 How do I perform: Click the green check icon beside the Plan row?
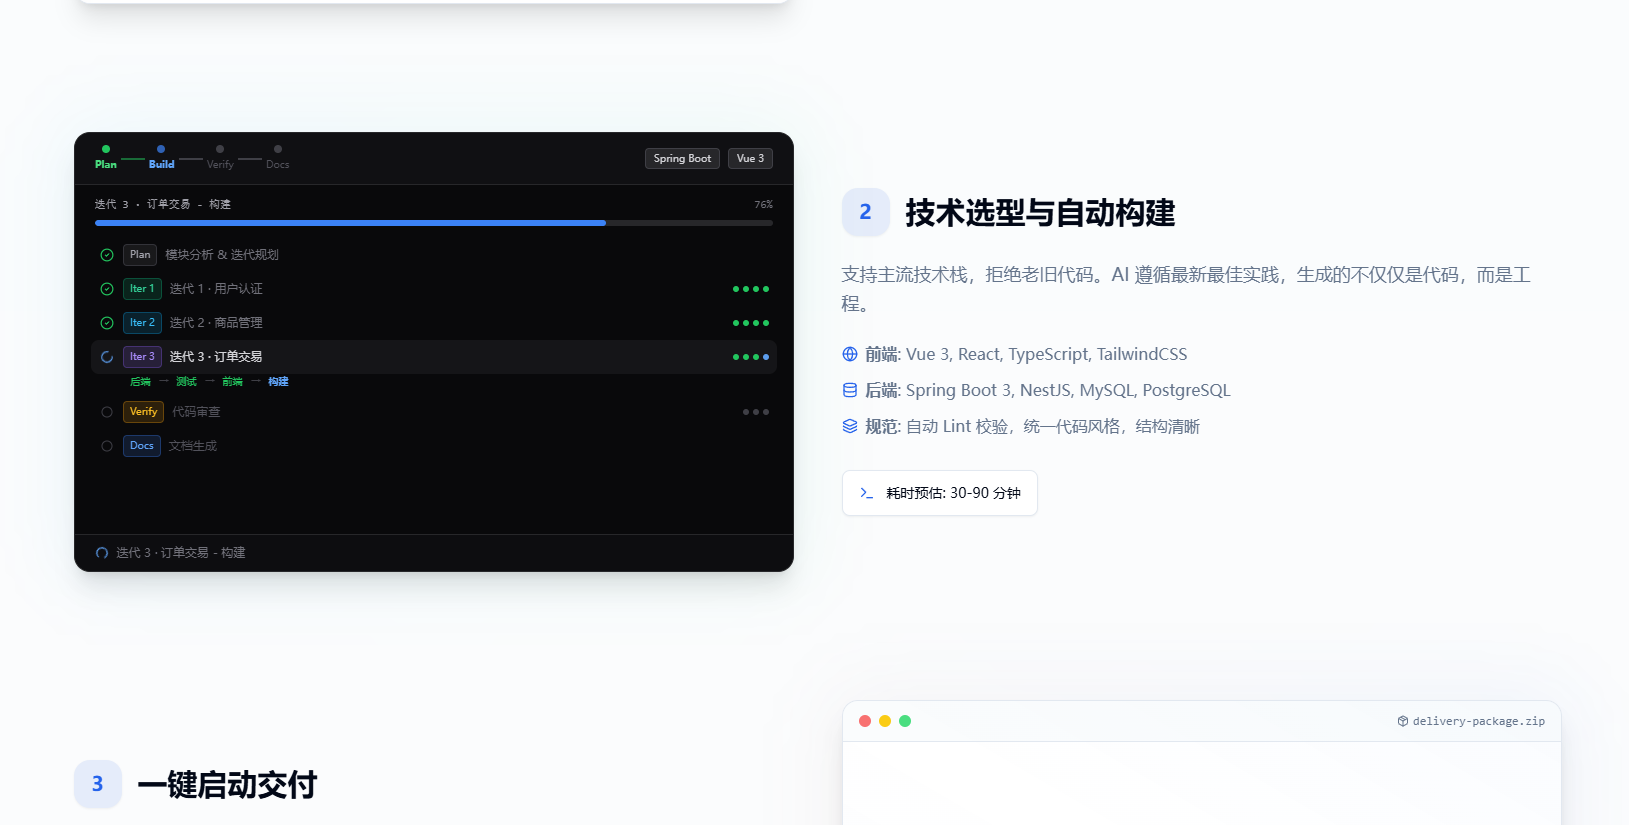click(107, 255)
